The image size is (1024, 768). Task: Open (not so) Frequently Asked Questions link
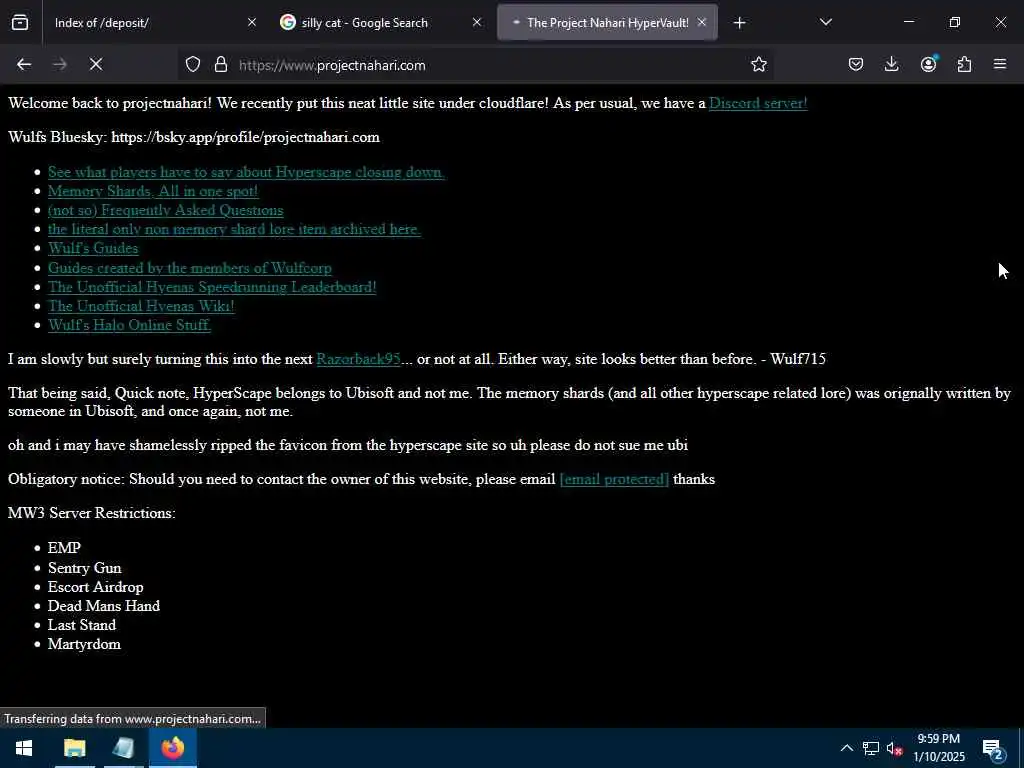point(165,210)
